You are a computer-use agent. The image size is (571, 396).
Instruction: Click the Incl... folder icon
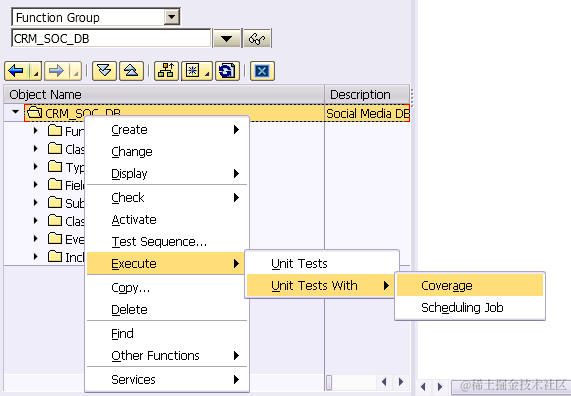[55, 256]
